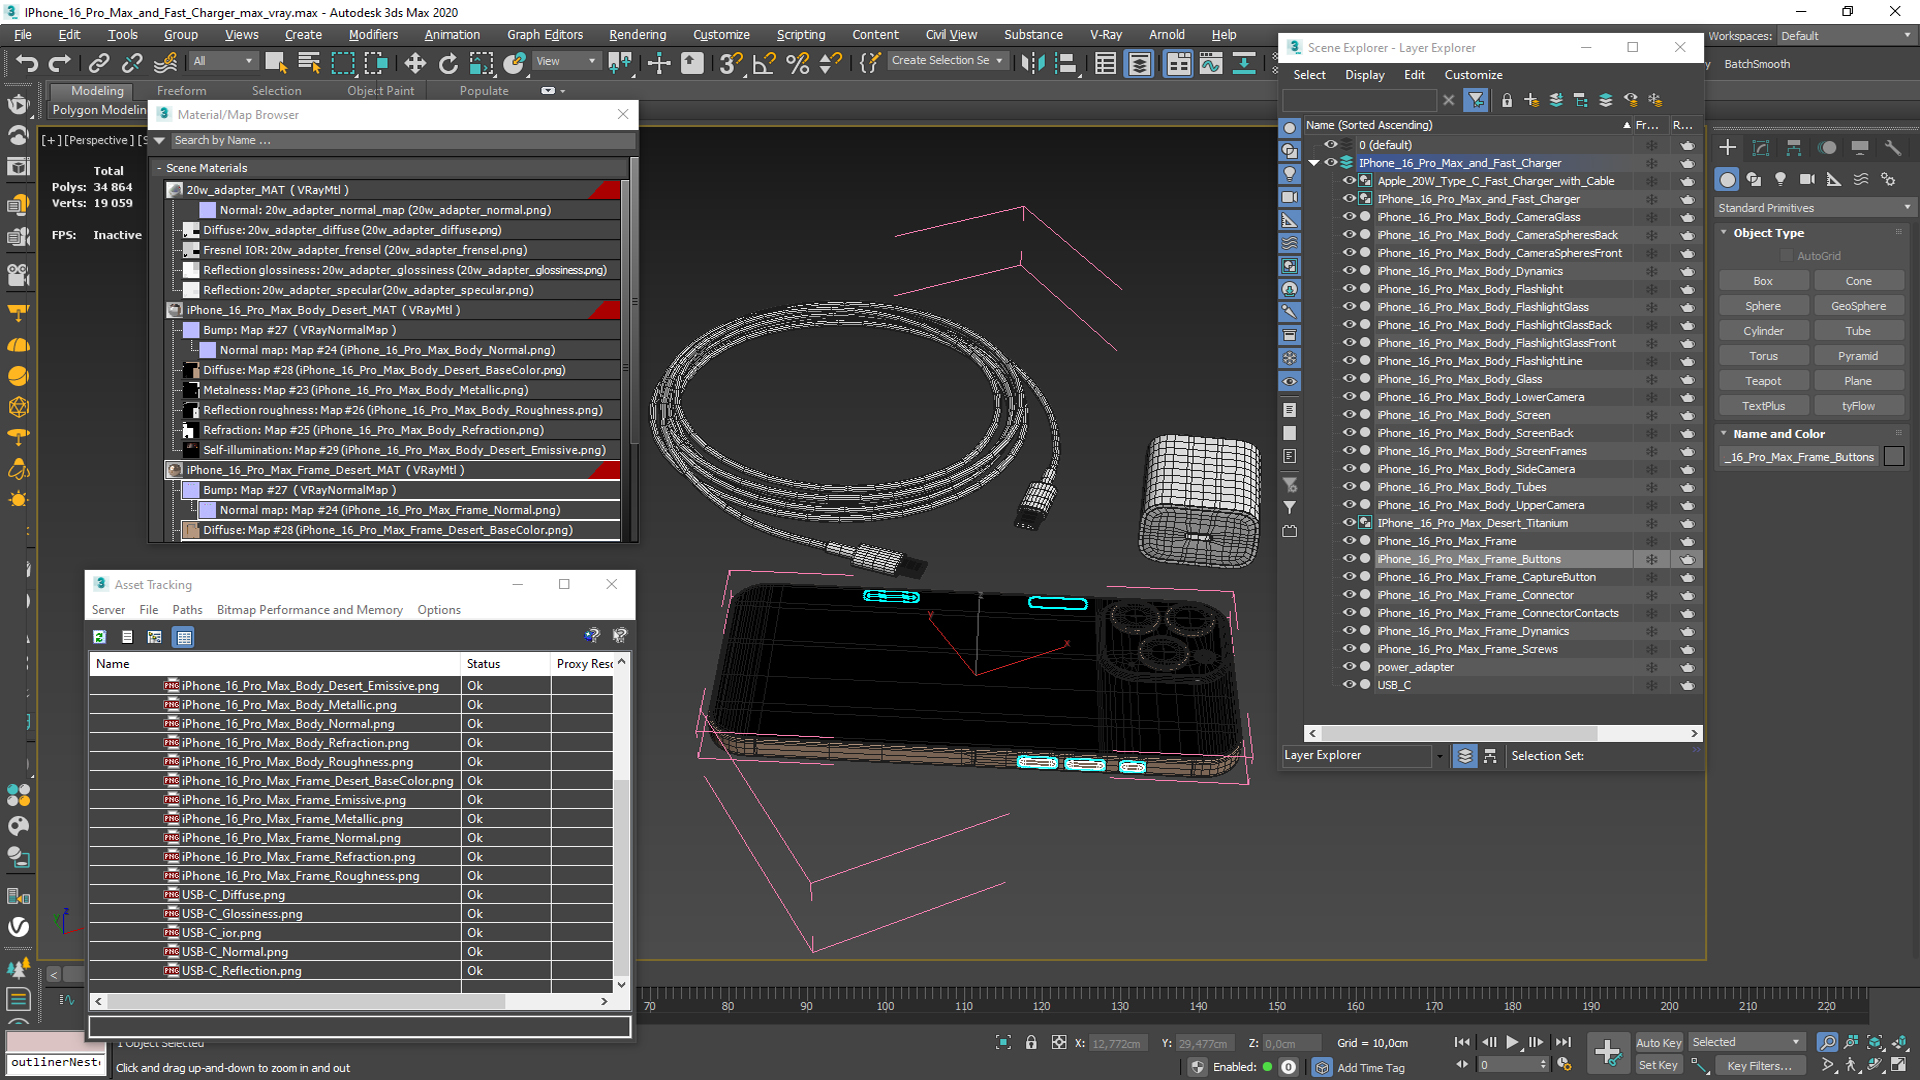The image size is (1920, 1080).
Task: Click the Search by Name field
Action: click(403, 141)
